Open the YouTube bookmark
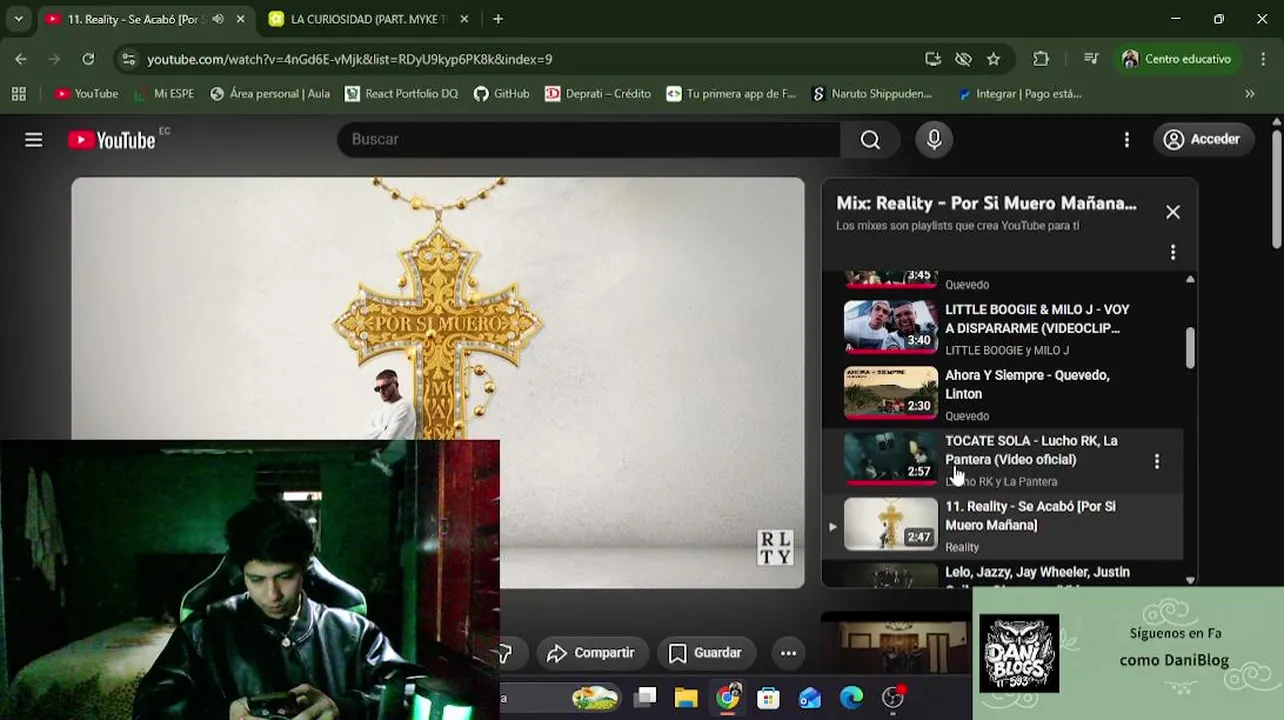The image size is (1284, 720). pos(87,94)
